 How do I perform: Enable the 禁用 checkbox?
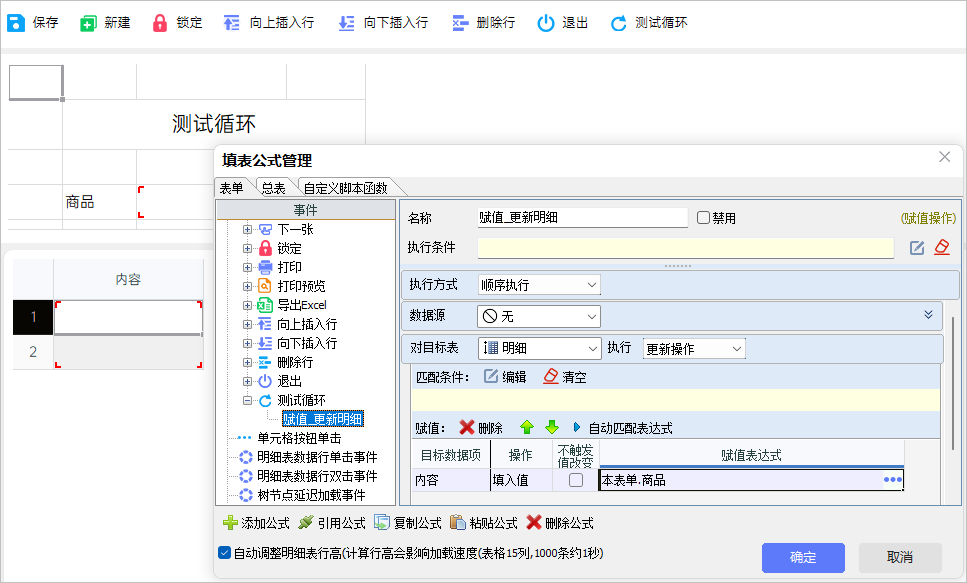click(x=704, y=218)
